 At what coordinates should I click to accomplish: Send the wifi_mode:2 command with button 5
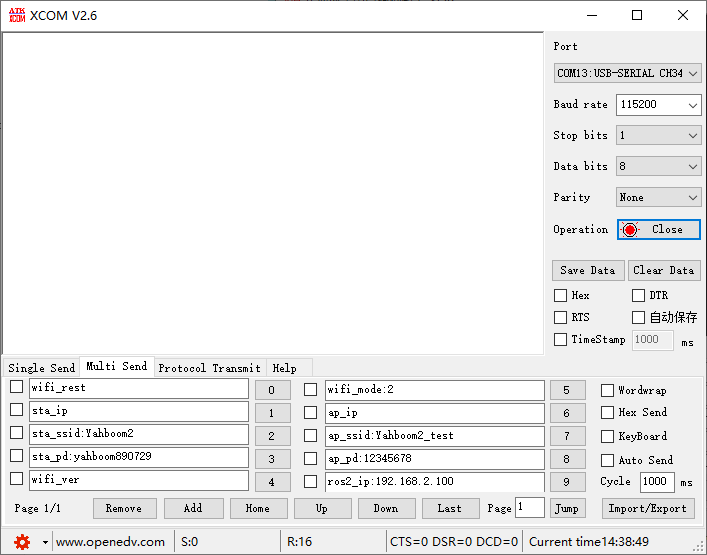567,390
